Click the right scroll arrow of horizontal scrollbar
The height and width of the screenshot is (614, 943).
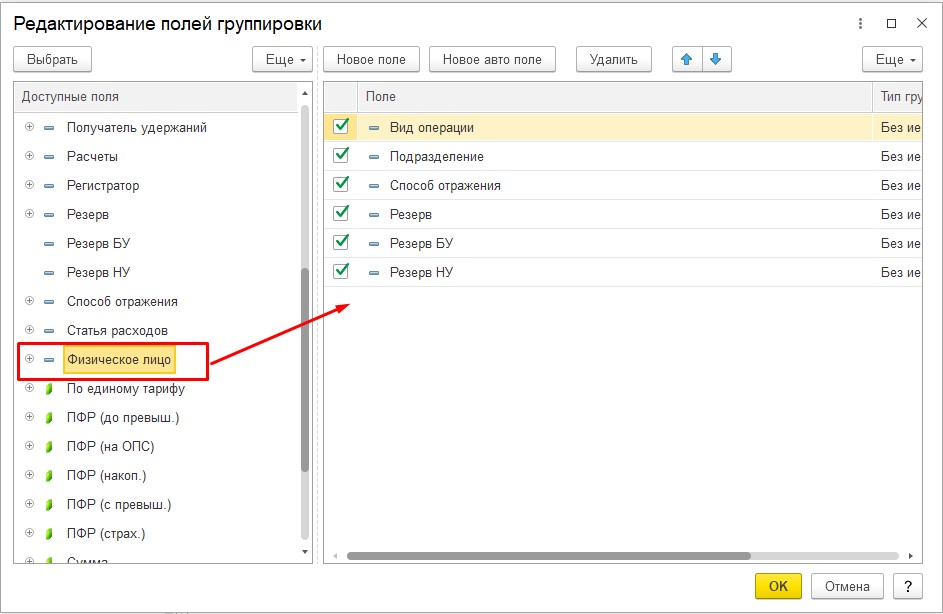(x=911, y=556)
